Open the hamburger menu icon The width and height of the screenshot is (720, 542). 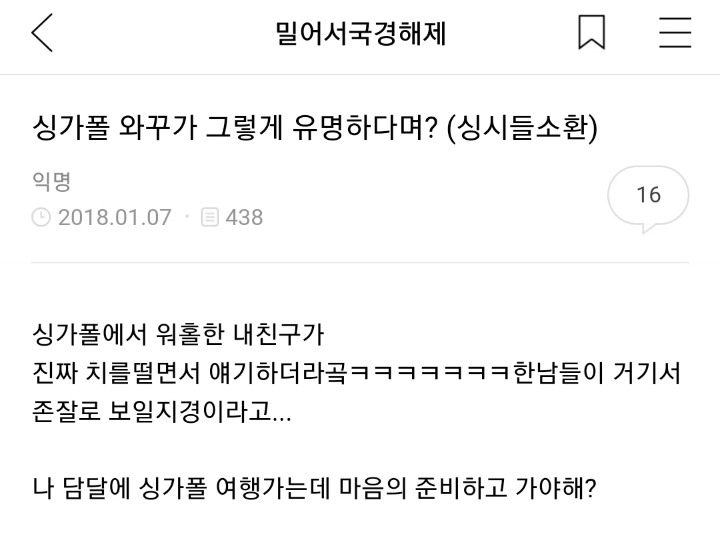tap(675, 32)
